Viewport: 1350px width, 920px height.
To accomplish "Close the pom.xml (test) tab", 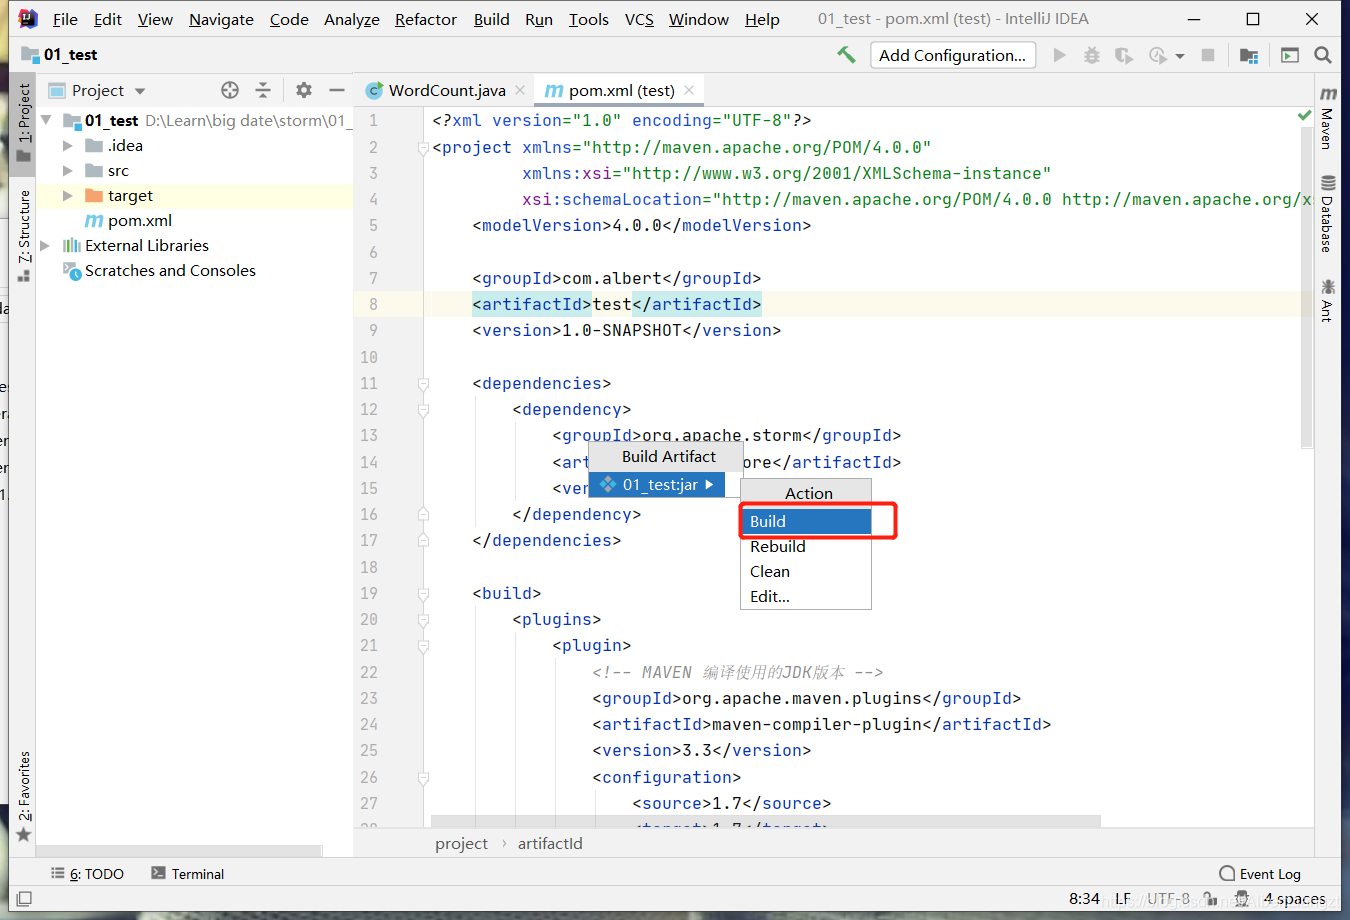I will (x=689, y=90).
